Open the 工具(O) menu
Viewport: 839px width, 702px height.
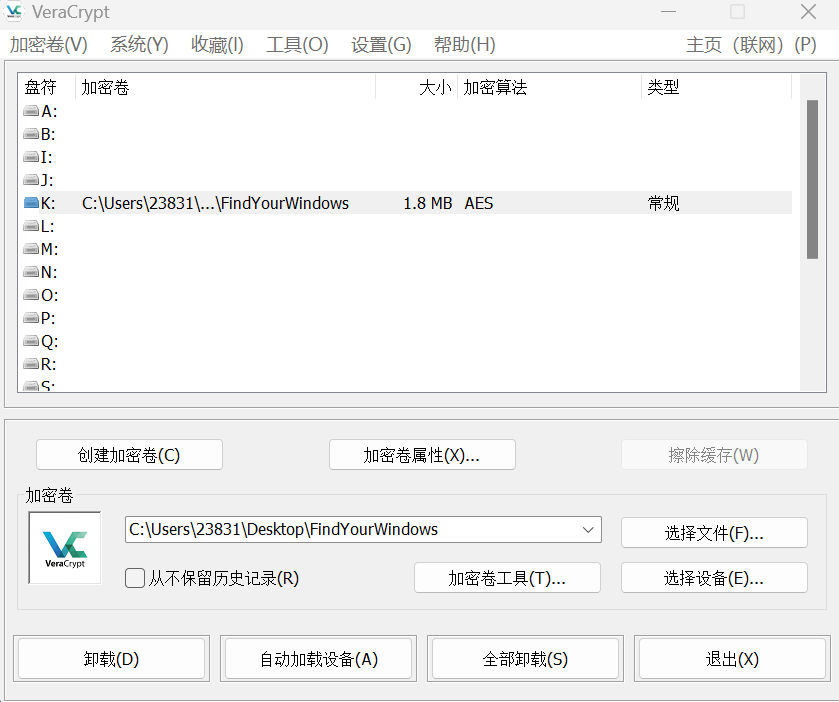click(297, 44)
